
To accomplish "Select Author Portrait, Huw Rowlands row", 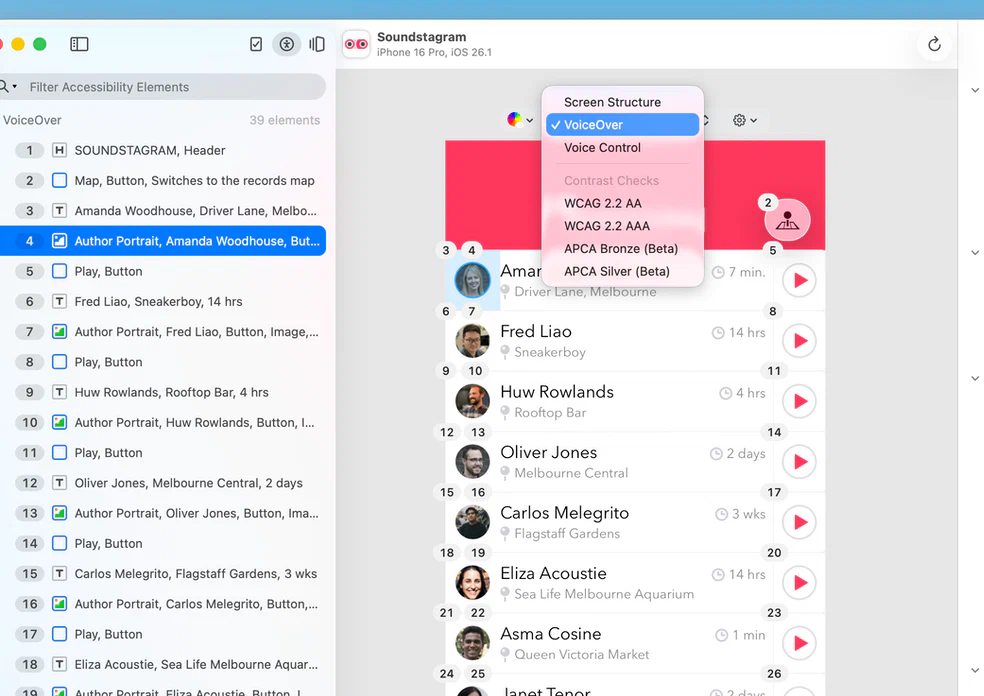I will tap(163, 422).
